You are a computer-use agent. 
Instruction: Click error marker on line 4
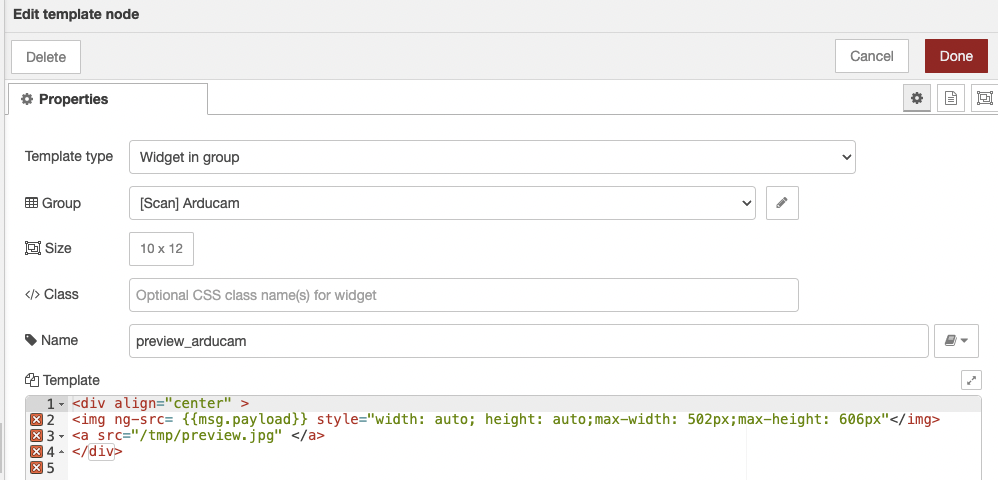(36, 452)
